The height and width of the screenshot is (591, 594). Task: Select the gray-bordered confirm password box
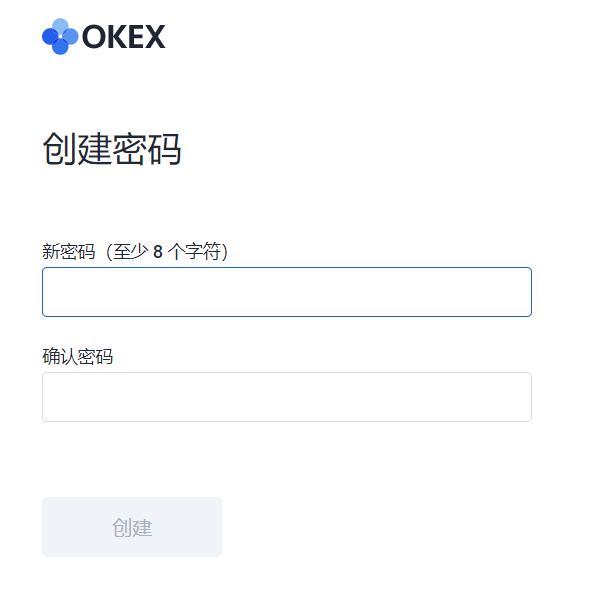(287, 397)
